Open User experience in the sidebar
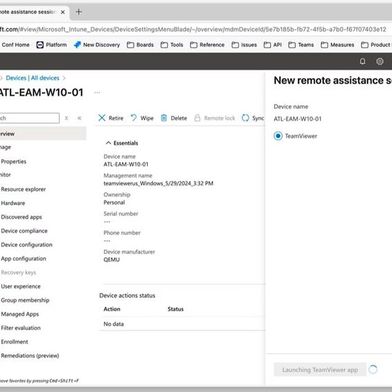This screenshot has height=392, width=392. click(21, 286)
